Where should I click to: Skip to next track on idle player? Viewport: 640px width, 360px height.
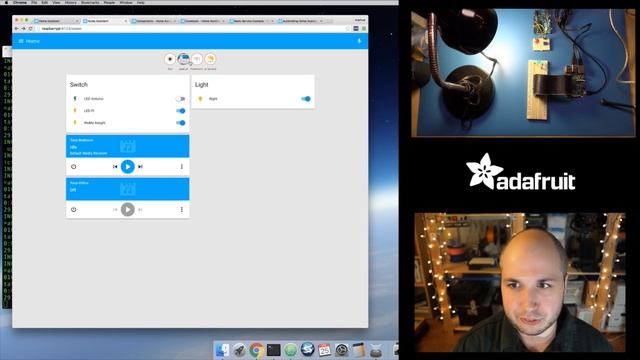[x=140, y=167]
